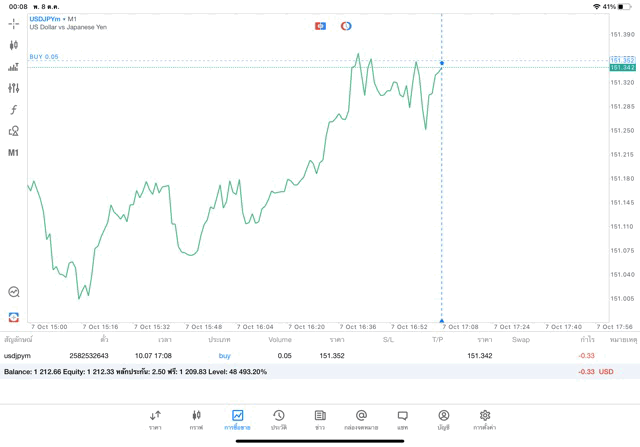Tap the function 'f' indicator icon
The height and width of the screenshot is (447, 640).
(14, 109)
